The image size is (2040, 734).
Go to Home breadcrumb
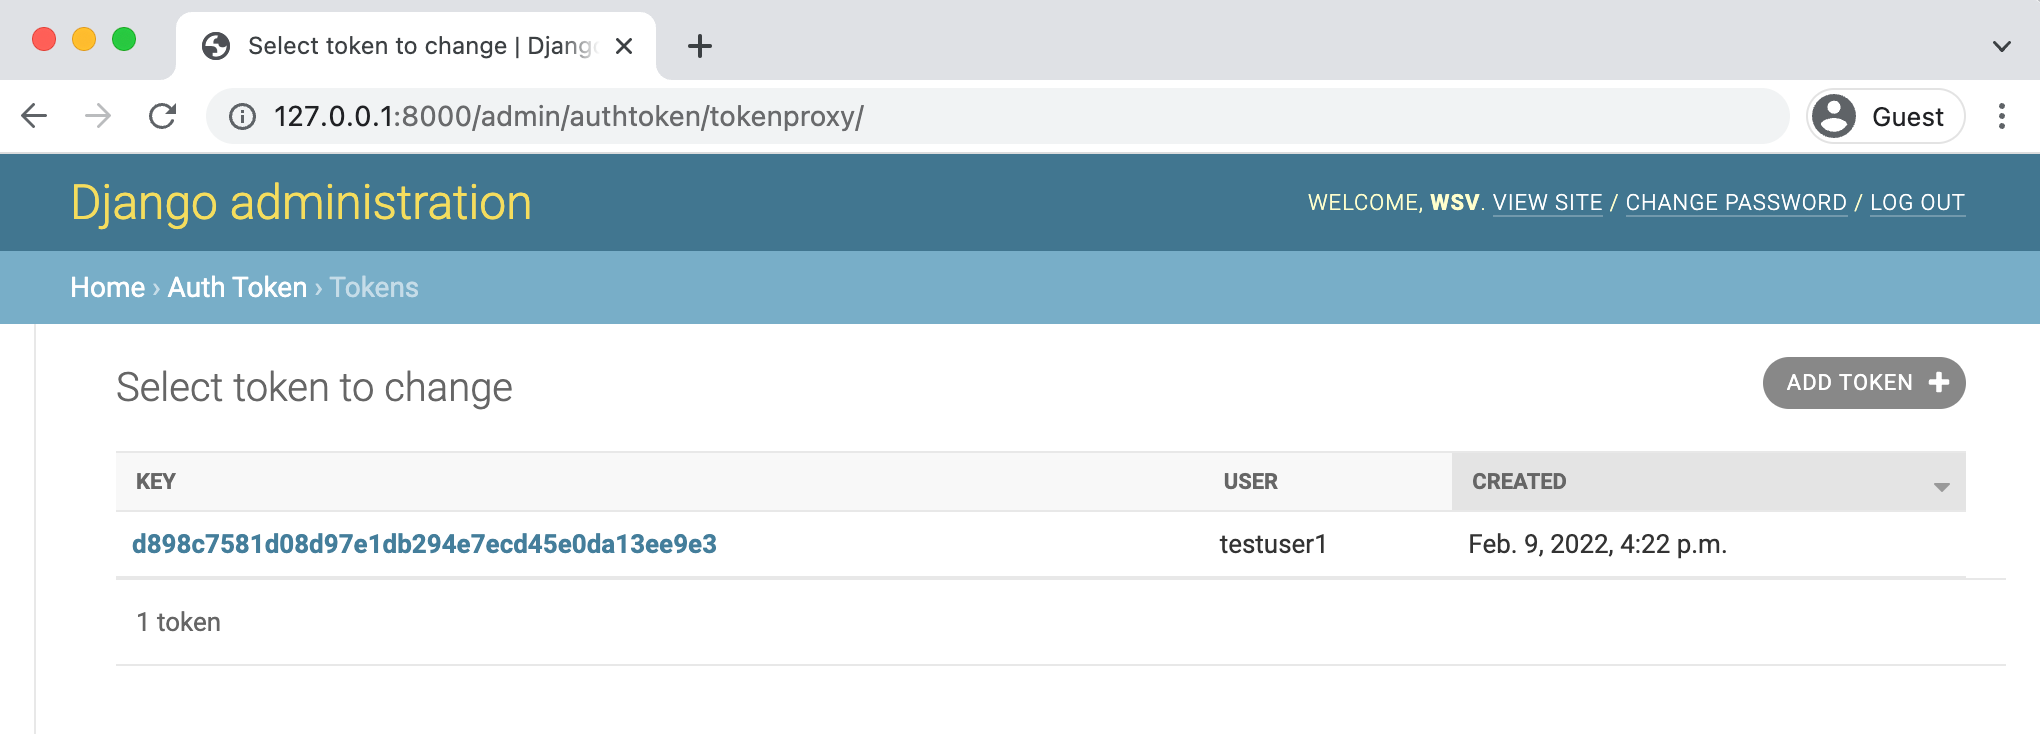pyautogui.click(x=108, y=287)
